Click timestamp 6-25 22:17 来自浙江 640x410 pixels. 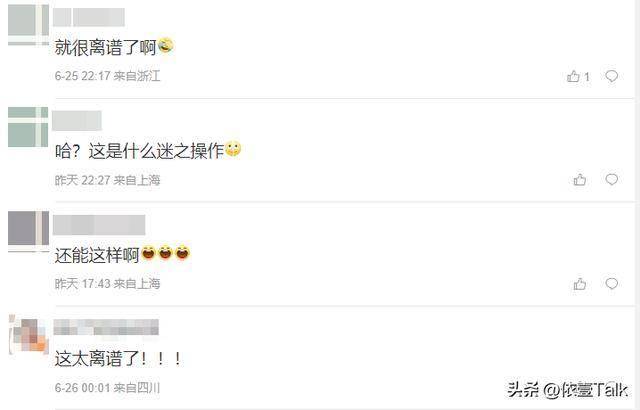tap(107, 76)
